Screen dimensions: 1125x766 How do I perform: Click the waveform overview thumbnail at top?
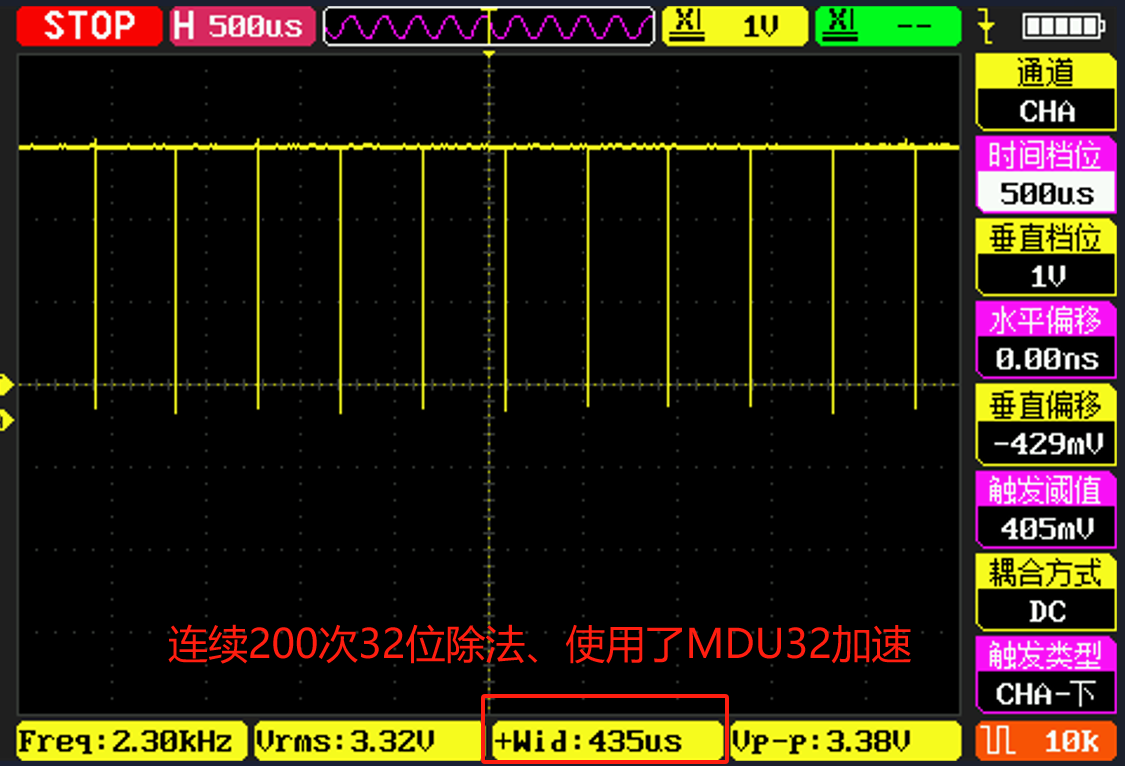[x=489, y=27]
